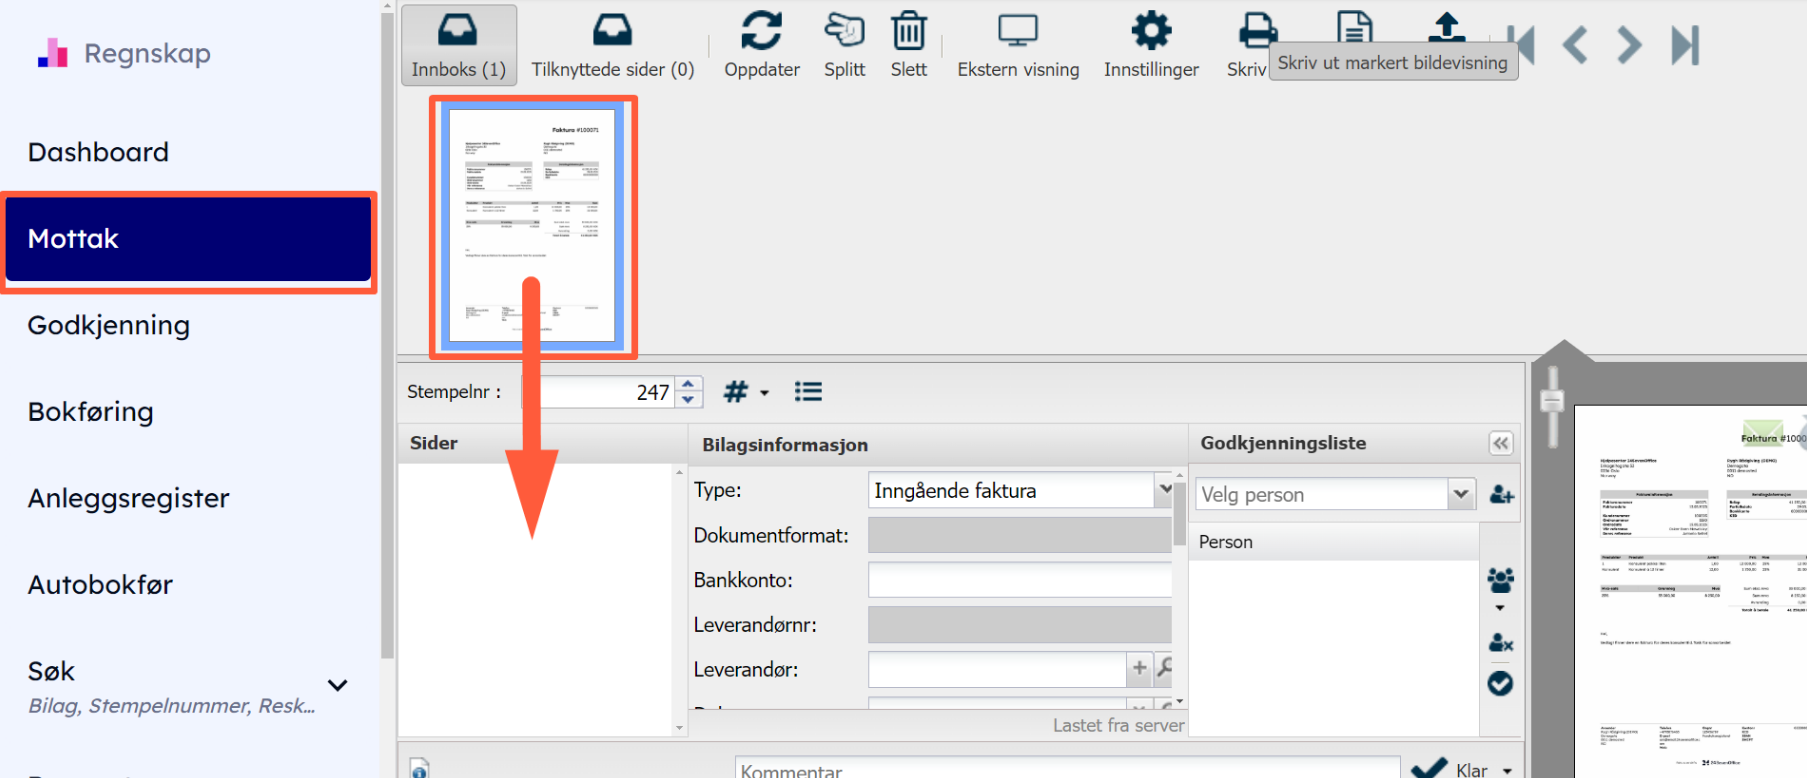Image resolution: width=1807 pixels, height=778 pixels.
Task: Go to the next page arrow
Action: [1629, 45]
